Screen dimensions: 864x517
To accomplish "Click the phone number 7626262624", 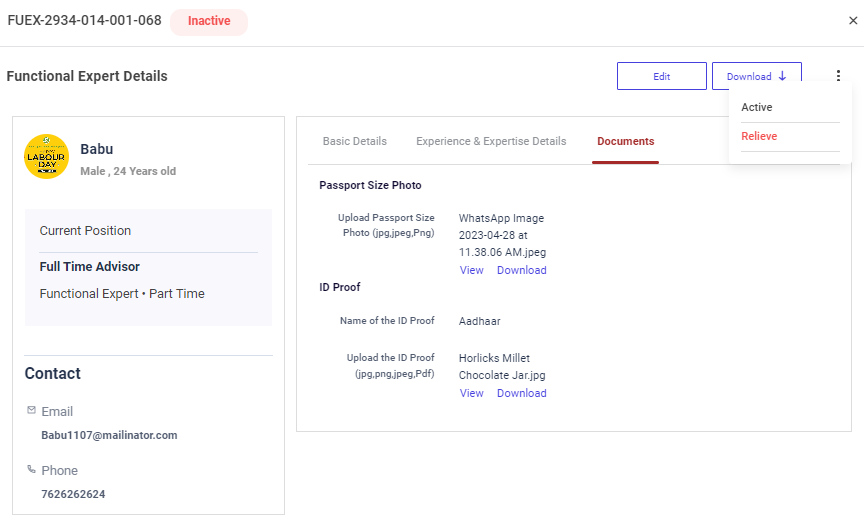I will 73,494.
